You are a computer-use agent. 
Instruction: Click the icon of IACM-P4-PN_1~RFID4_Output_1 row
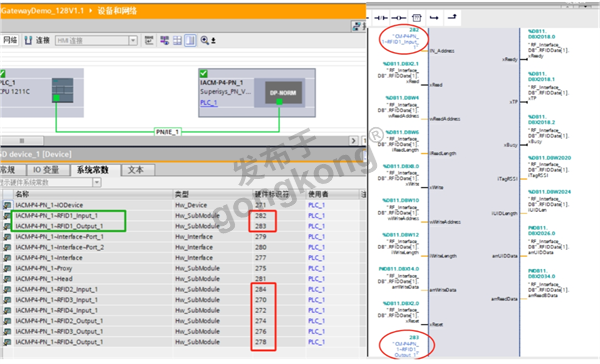[x=7, y=342]
